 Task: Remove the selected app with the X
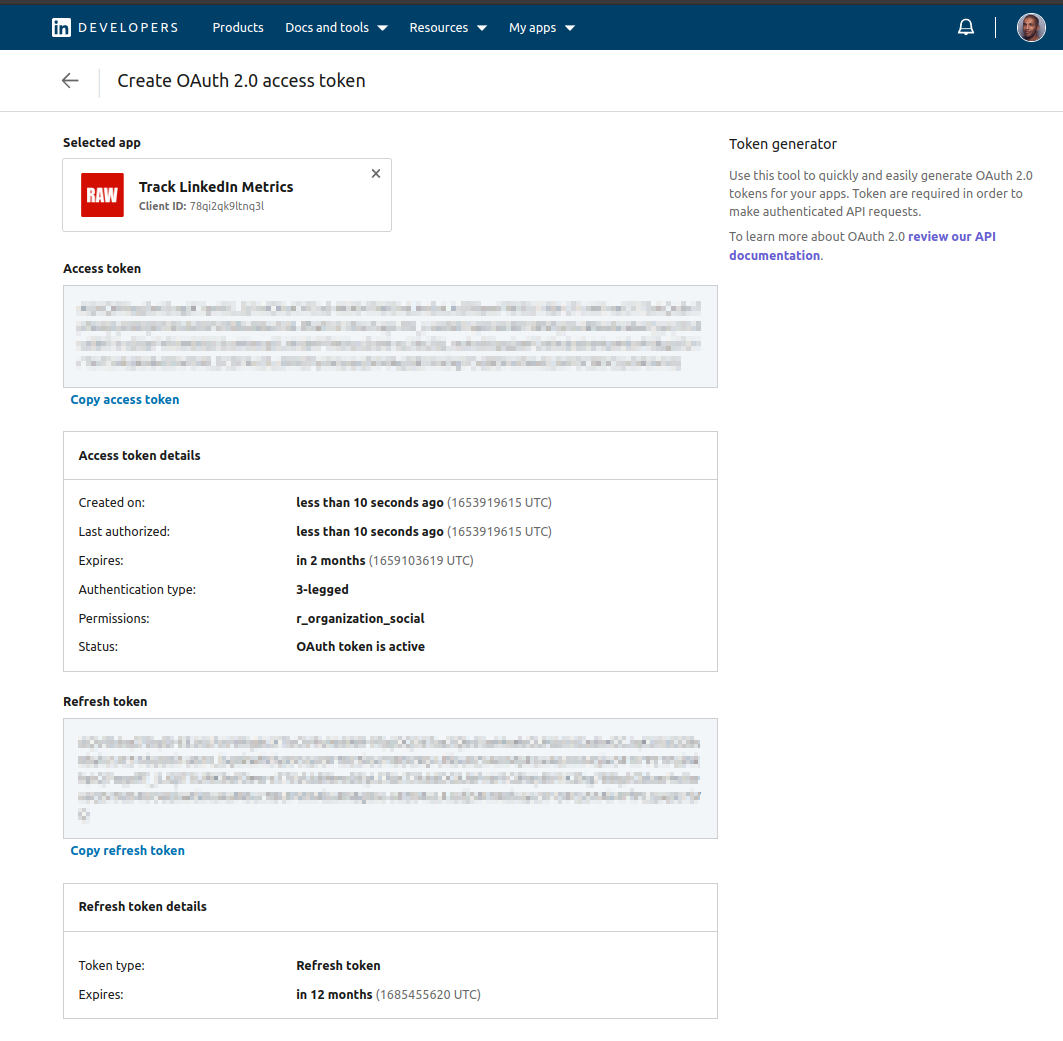(x=376, y=174)
